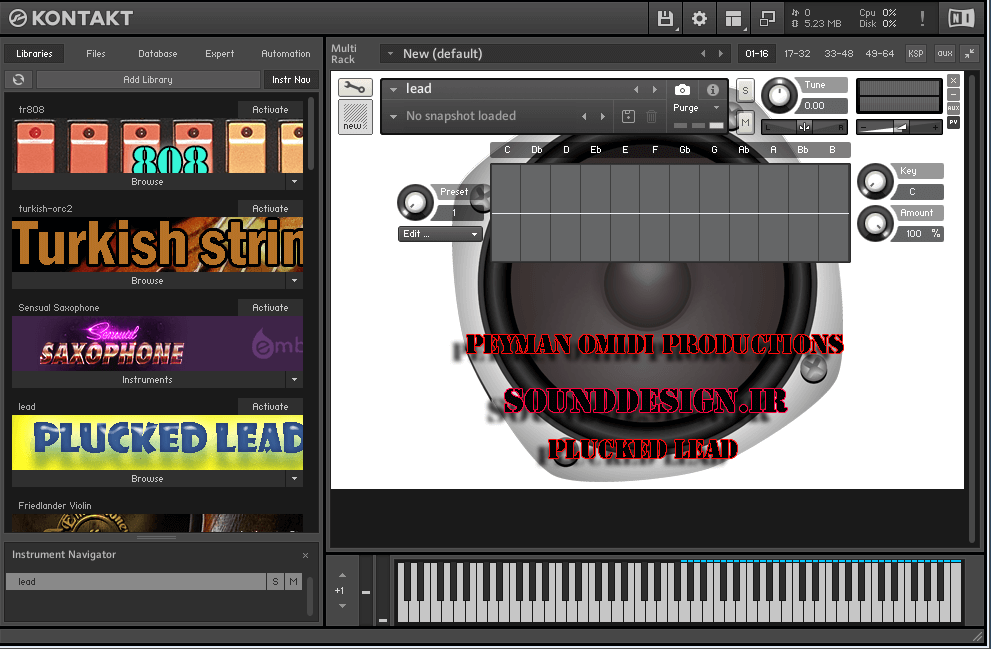This screenshot has width=991, height=649.
Task: Adjust the instrument pan slider
Action: [804, 127]
